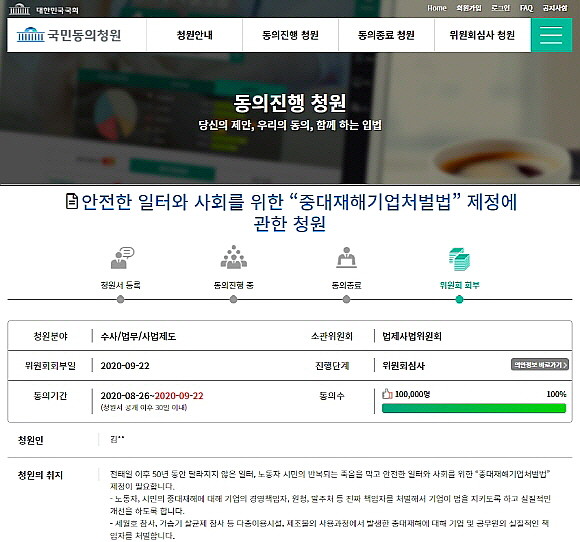
Task: Click the 소관위원회 row label
Action: tap(332, 336)
